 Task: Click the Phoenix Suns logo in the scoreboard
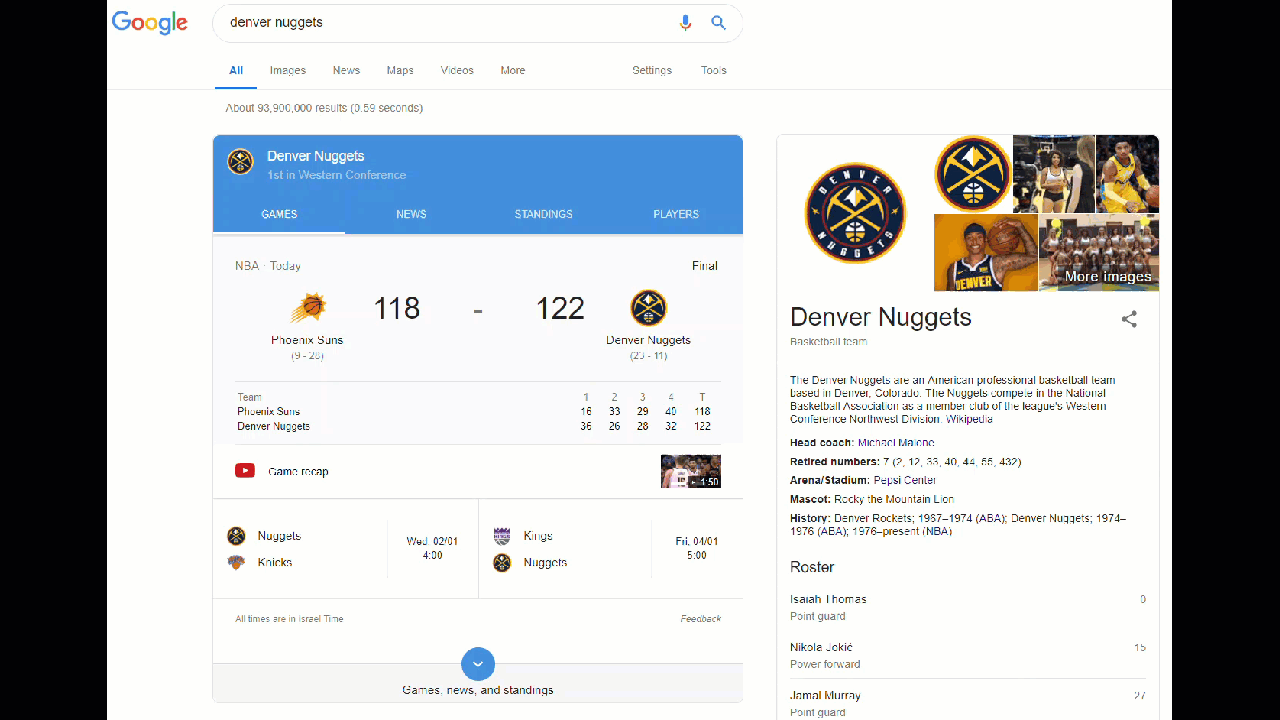(x=308, y=308)
